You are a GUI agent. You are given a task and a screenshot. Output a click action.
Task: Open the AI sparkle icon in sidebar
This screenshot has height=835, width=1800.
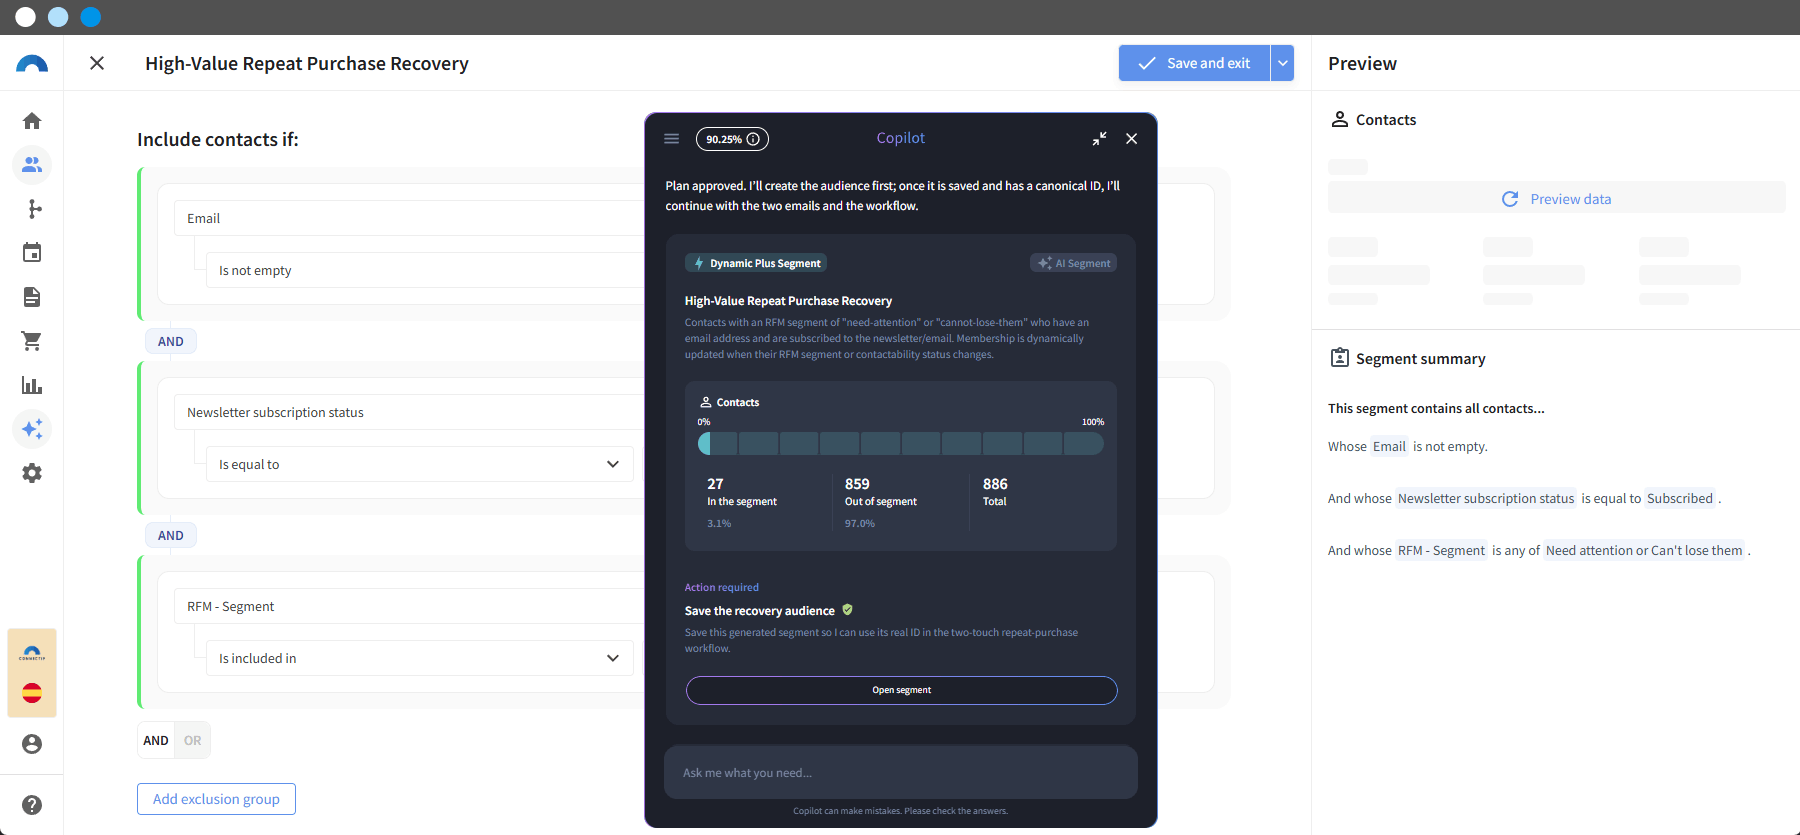(32, 429)
